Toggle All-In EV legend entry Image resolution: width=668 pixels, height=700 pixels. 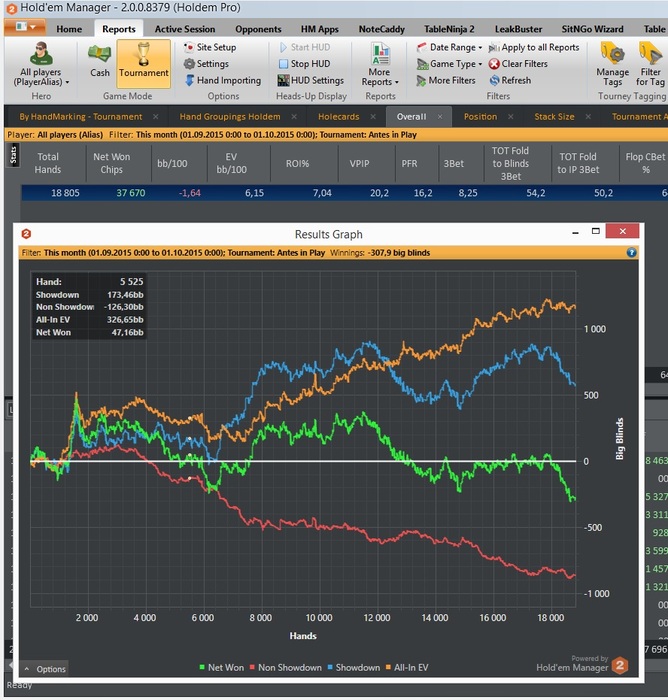[x=407, y=668]
